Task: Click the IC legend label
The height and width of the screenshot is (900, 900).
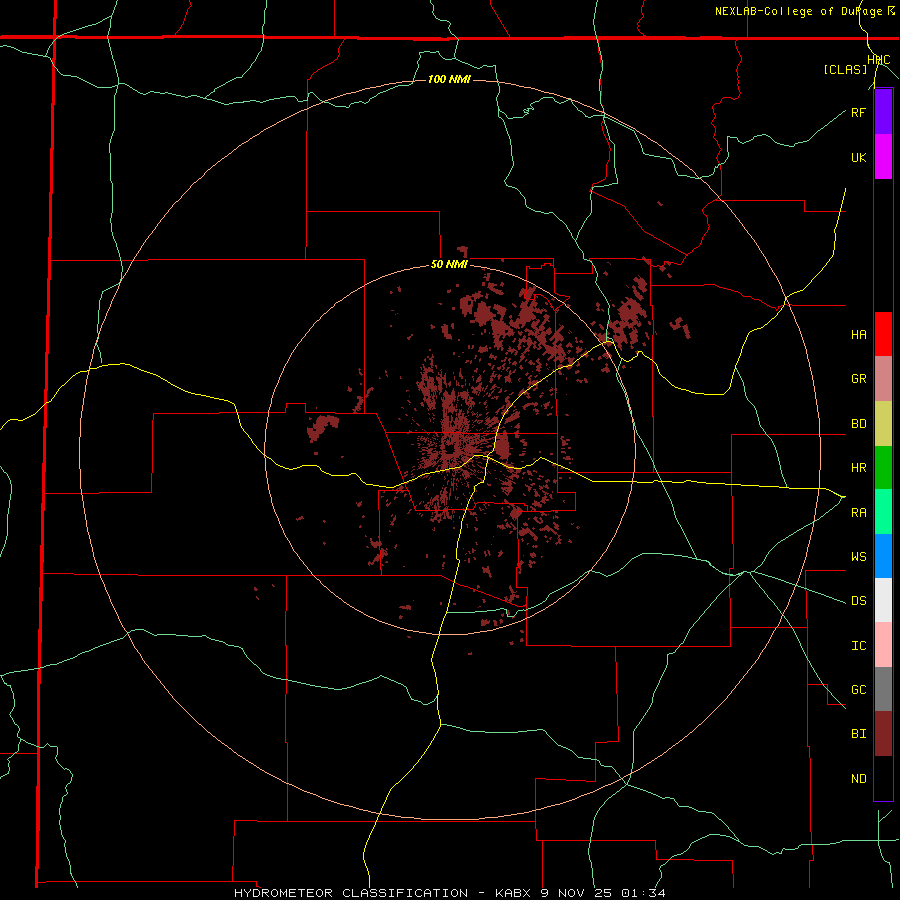Action: pyautogui.click(x=859, y=646)
